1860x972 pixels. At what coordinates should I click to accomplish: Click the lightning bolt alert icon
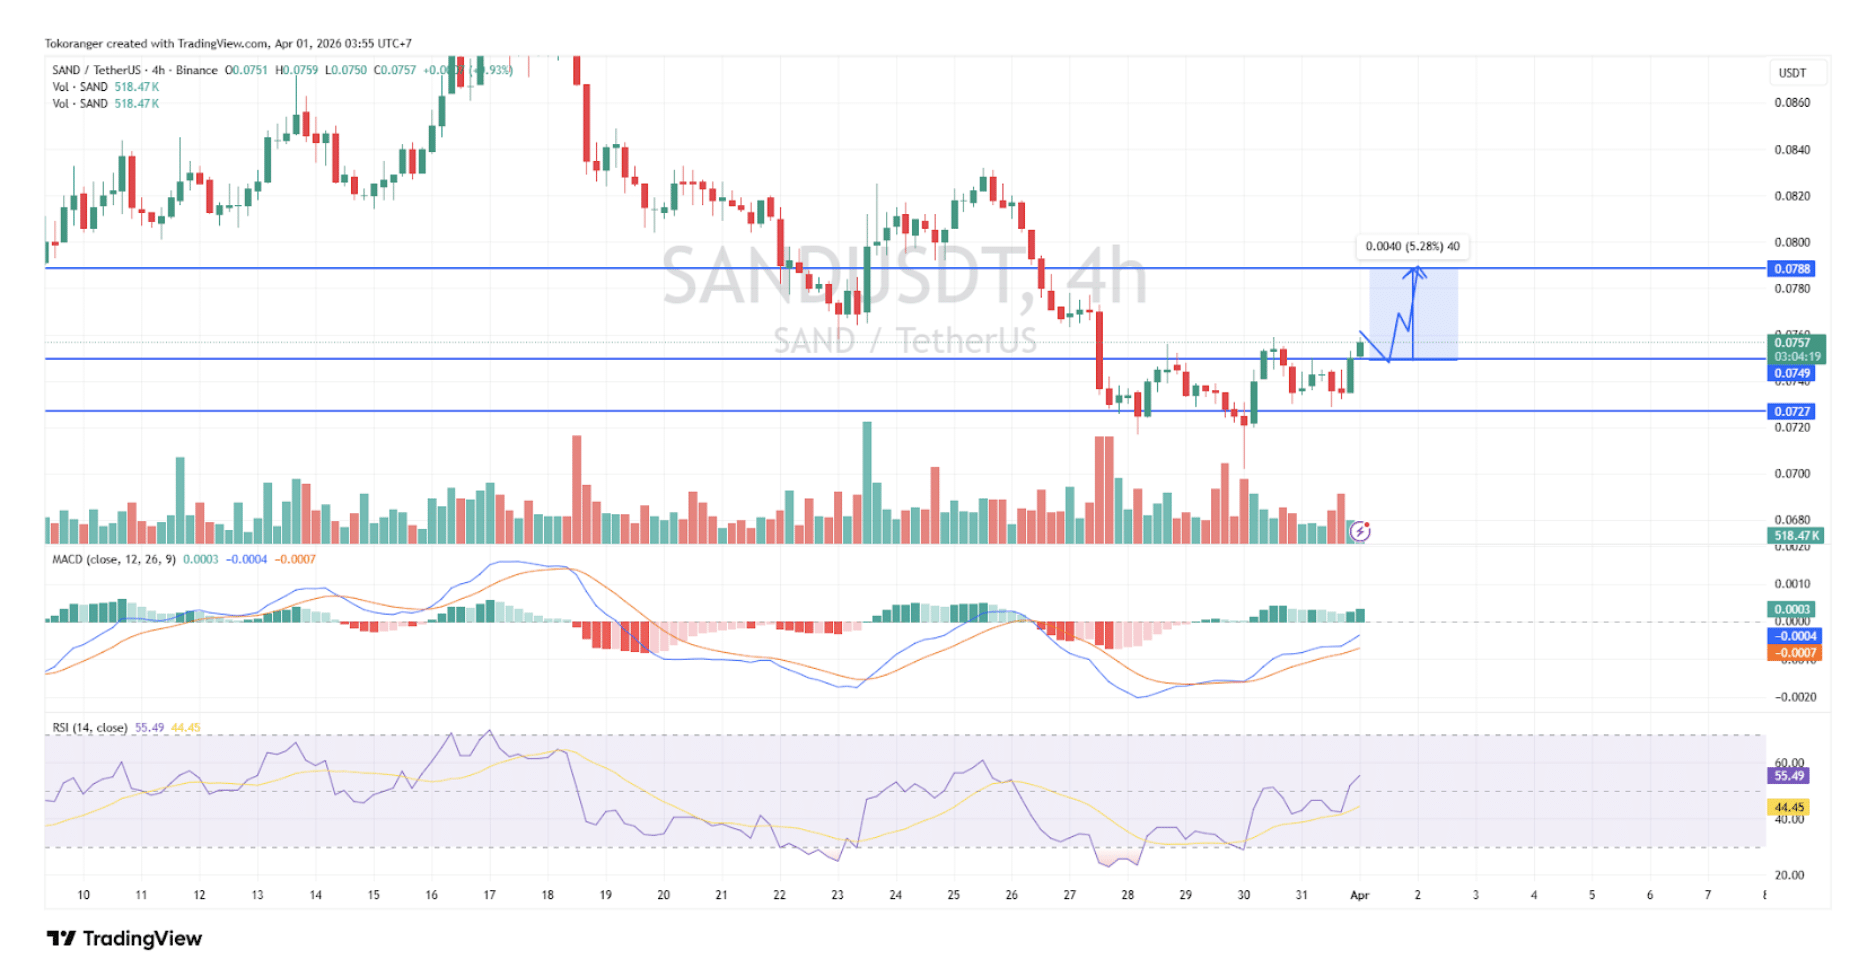coord(1359,532)
